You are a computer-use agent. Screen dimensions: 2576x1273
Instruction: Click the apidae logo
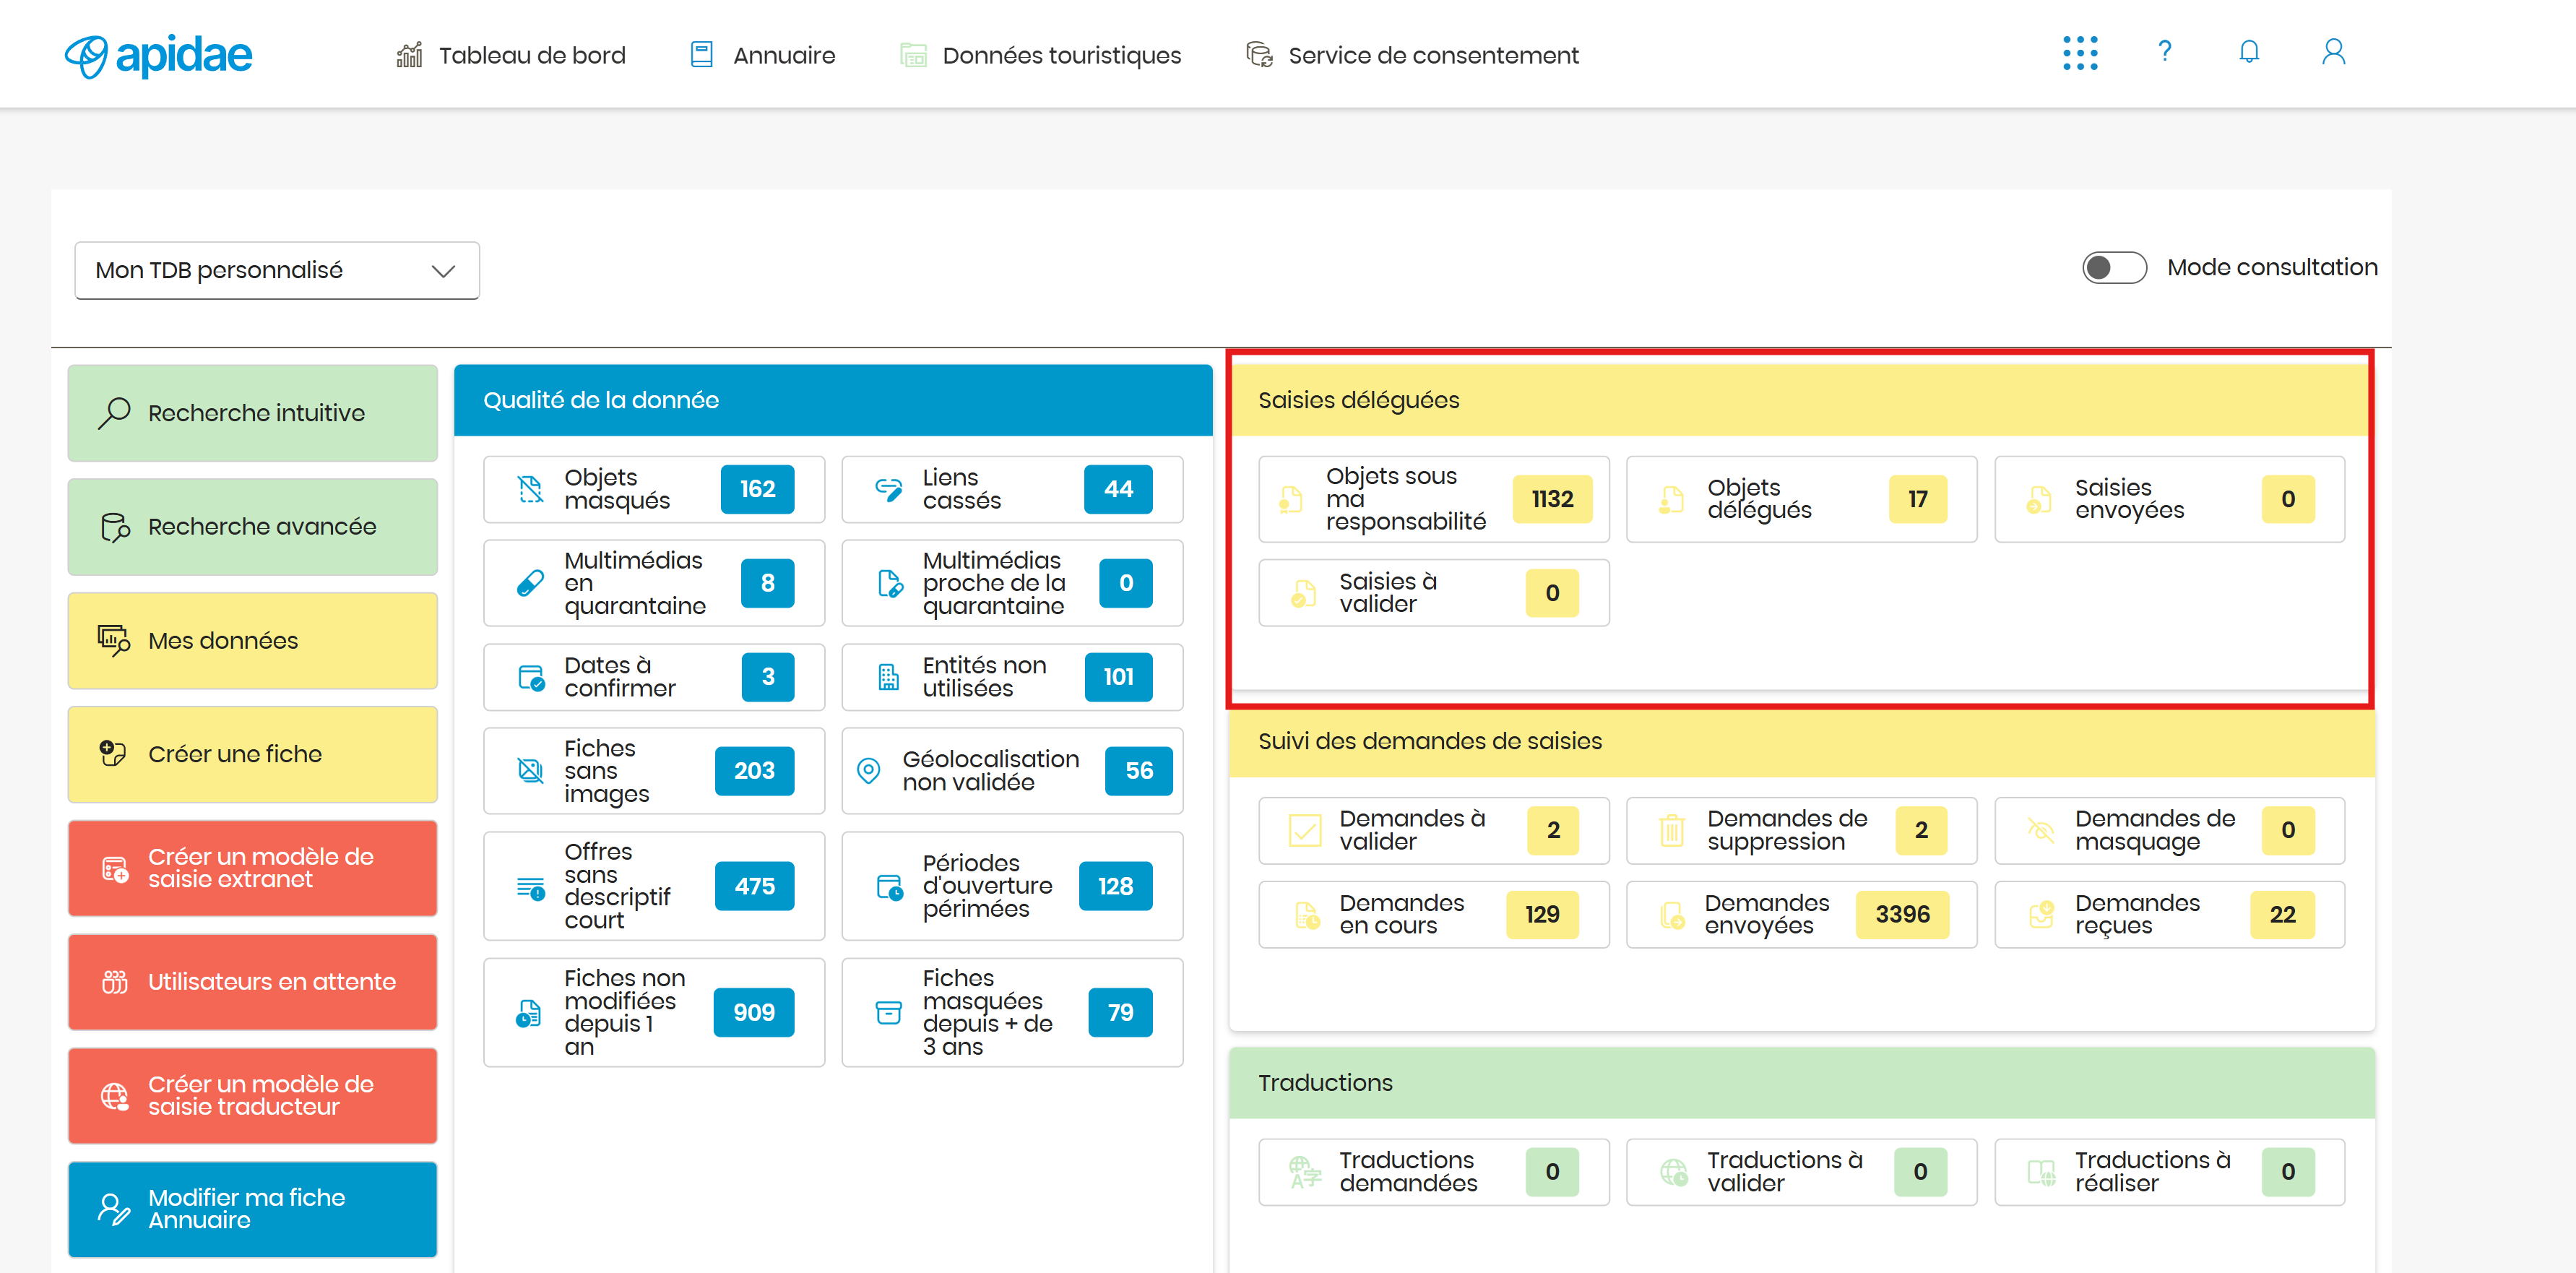(x=158, y=55)
